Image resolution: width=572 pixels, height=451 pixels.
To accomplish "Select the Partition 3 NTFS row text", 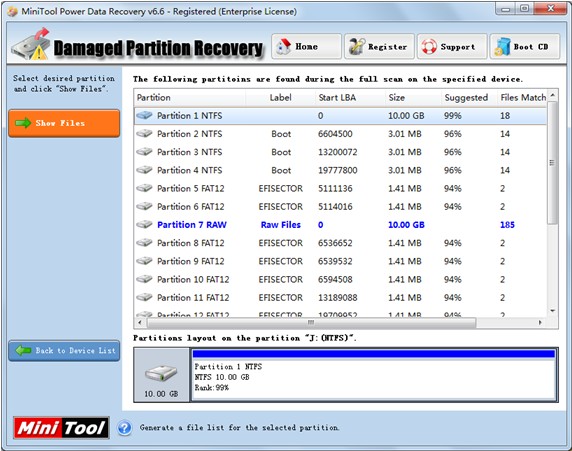I will (x=190, y=152).
